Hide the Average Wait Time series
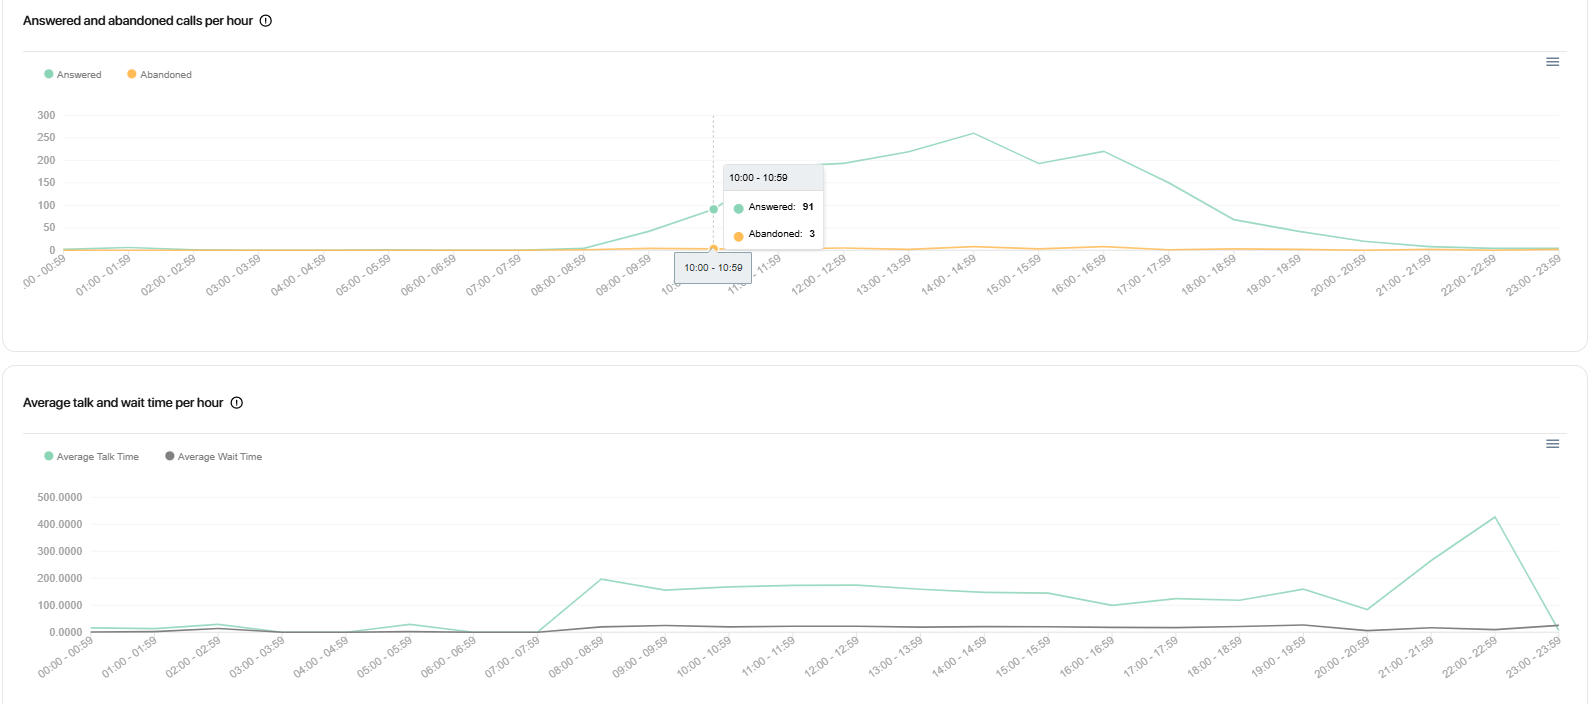The width and height of the screenshot is (1591, 704). (213, 457)
